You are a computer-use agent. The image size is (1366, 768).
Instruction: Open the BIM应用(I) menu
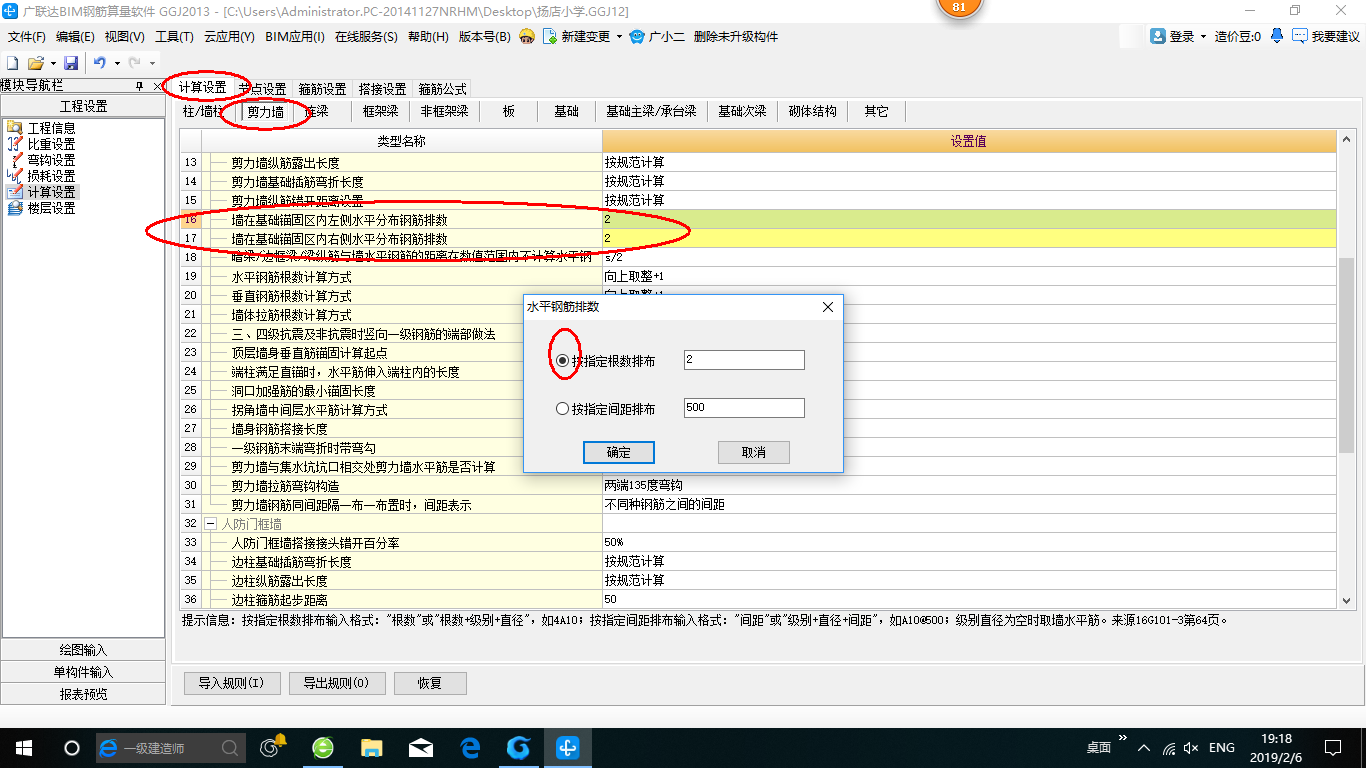[x=295, y=37]
